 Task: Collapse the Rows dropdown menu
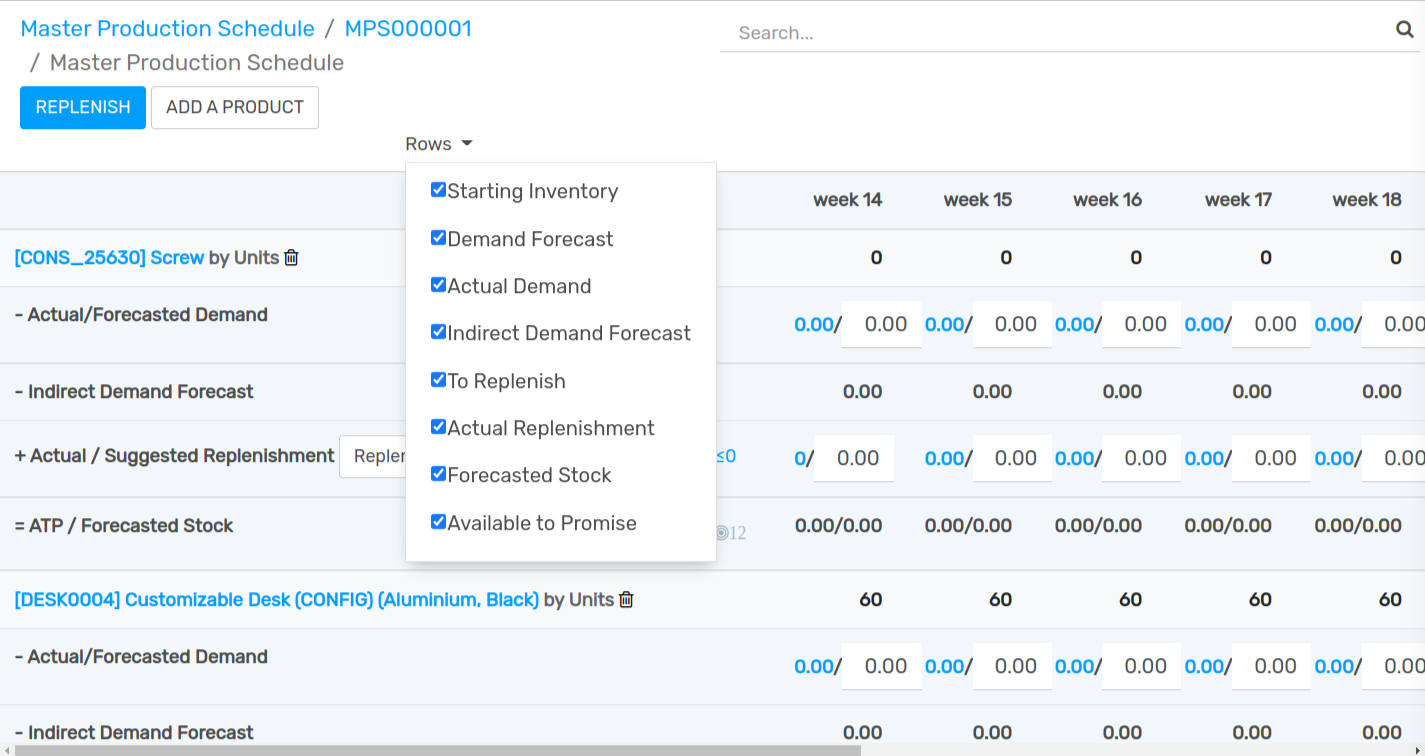[438, 144]
